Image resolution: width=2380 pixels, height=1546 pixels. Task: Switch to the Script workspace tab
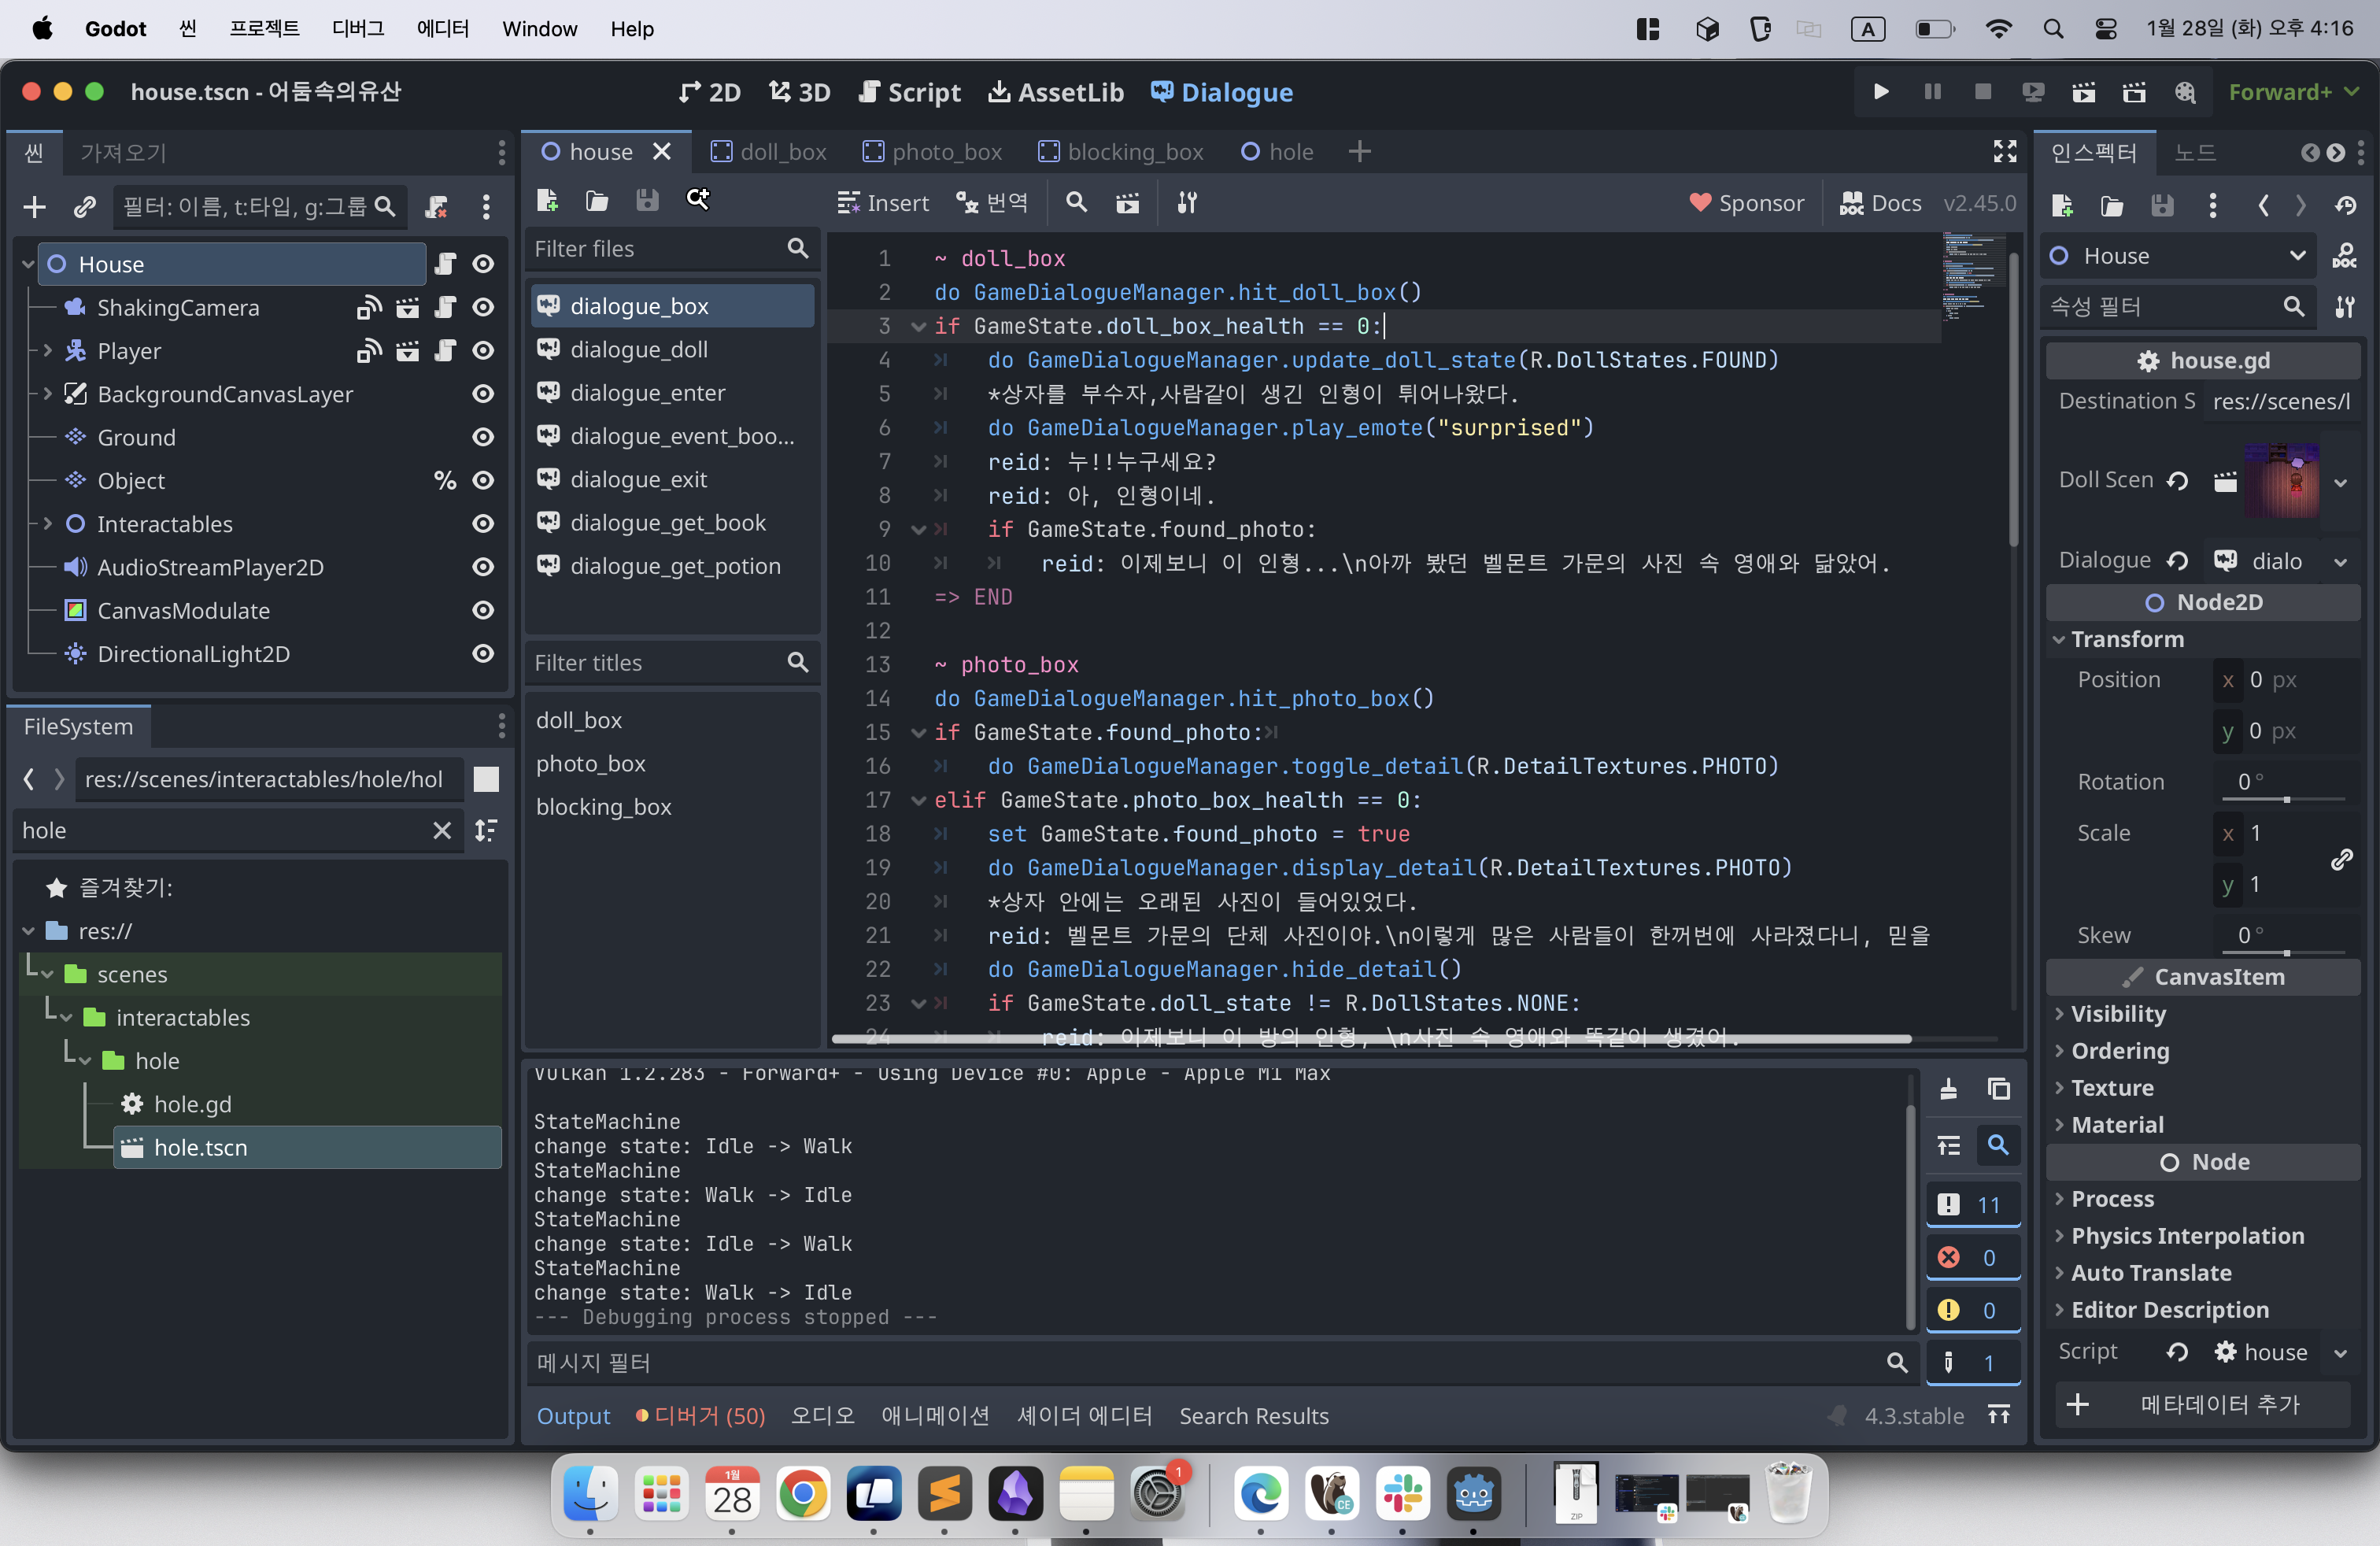tap(909, 92)
